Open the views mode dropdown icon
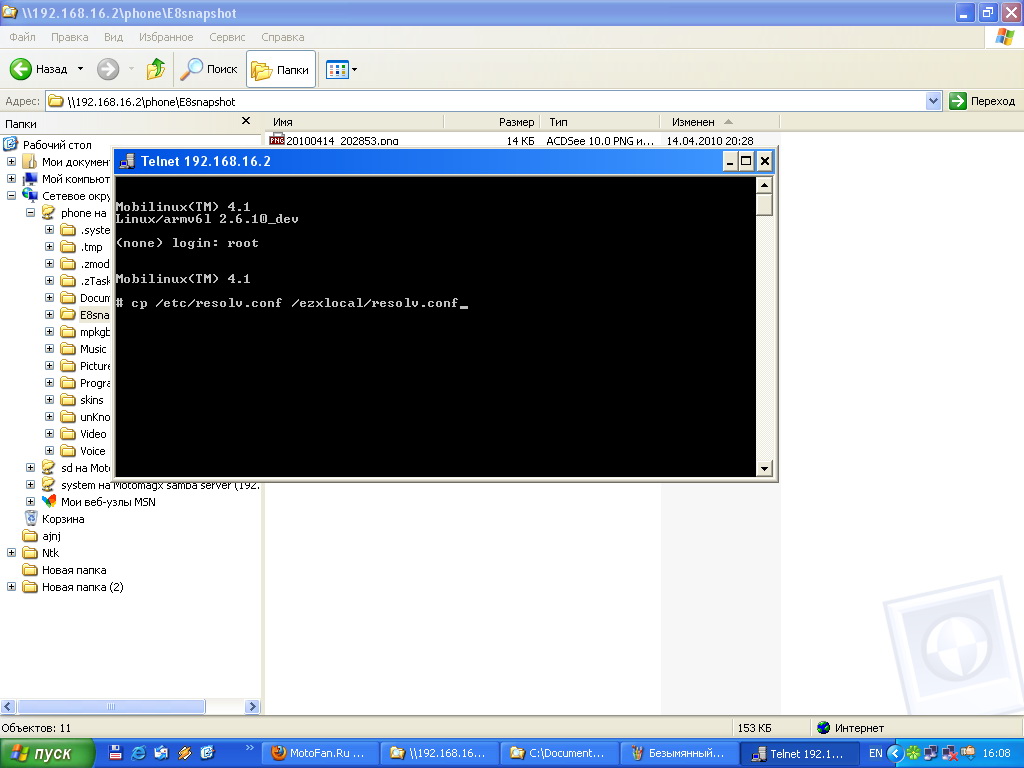The width and height of the screenshot is (1024, 768). 342,69
